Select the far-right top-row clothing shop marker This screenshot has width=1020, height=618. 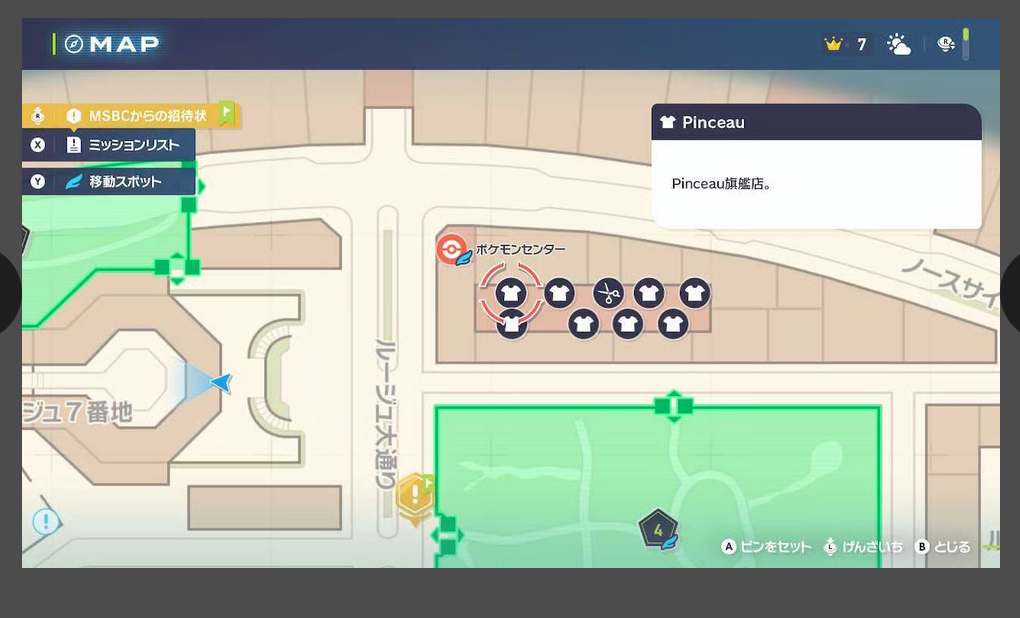[x=695, y=293]
